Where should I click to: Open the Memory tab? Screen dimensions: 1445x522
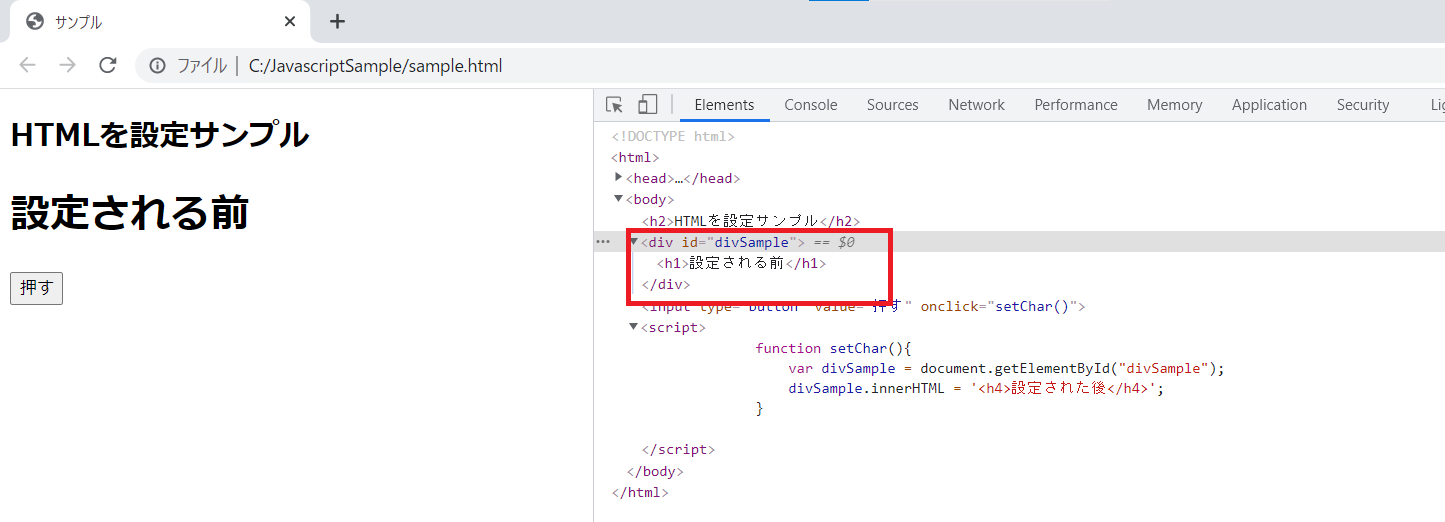pyautogui.click(x=1175, y=105)
